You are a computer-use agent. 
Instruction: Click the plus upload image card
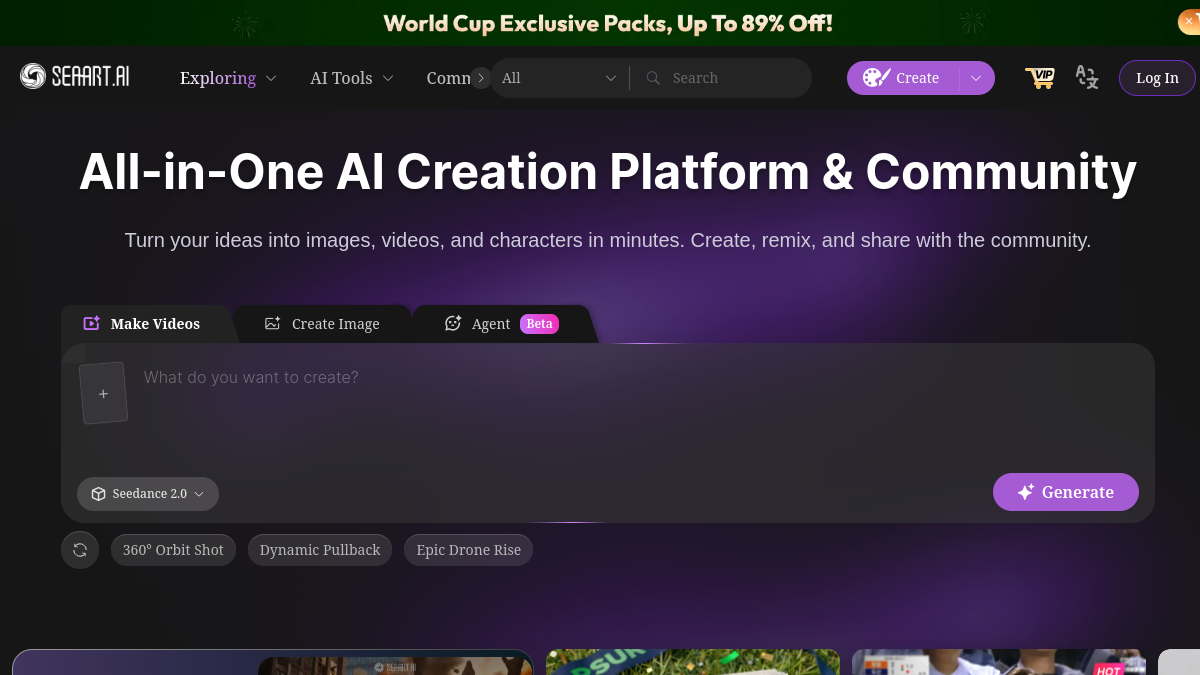tap(103, 393)
